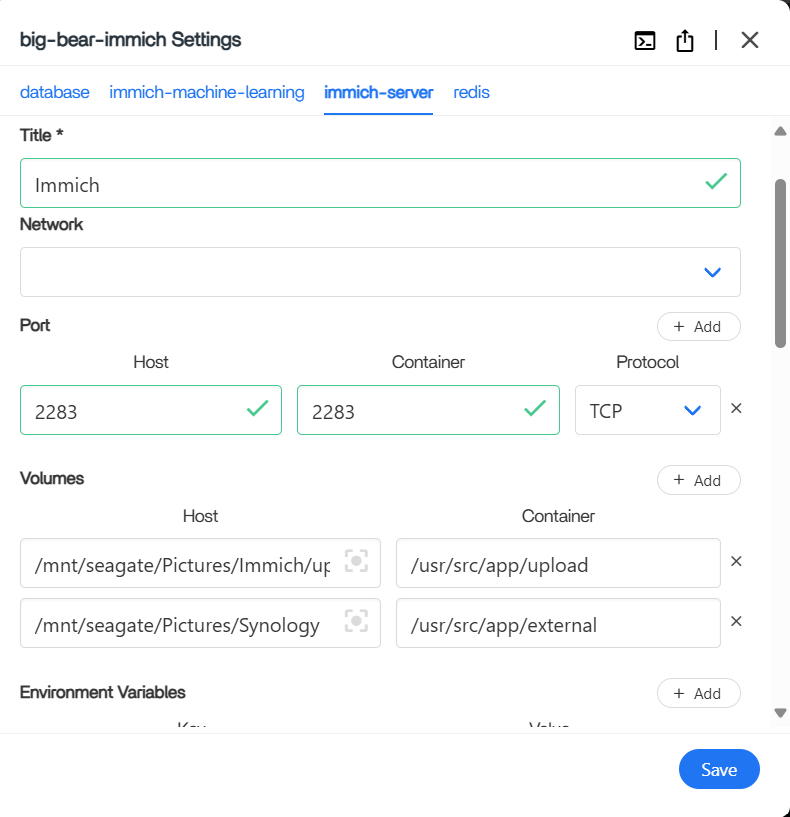Open the immich-machine-learning tab

(x=207, y=92)
